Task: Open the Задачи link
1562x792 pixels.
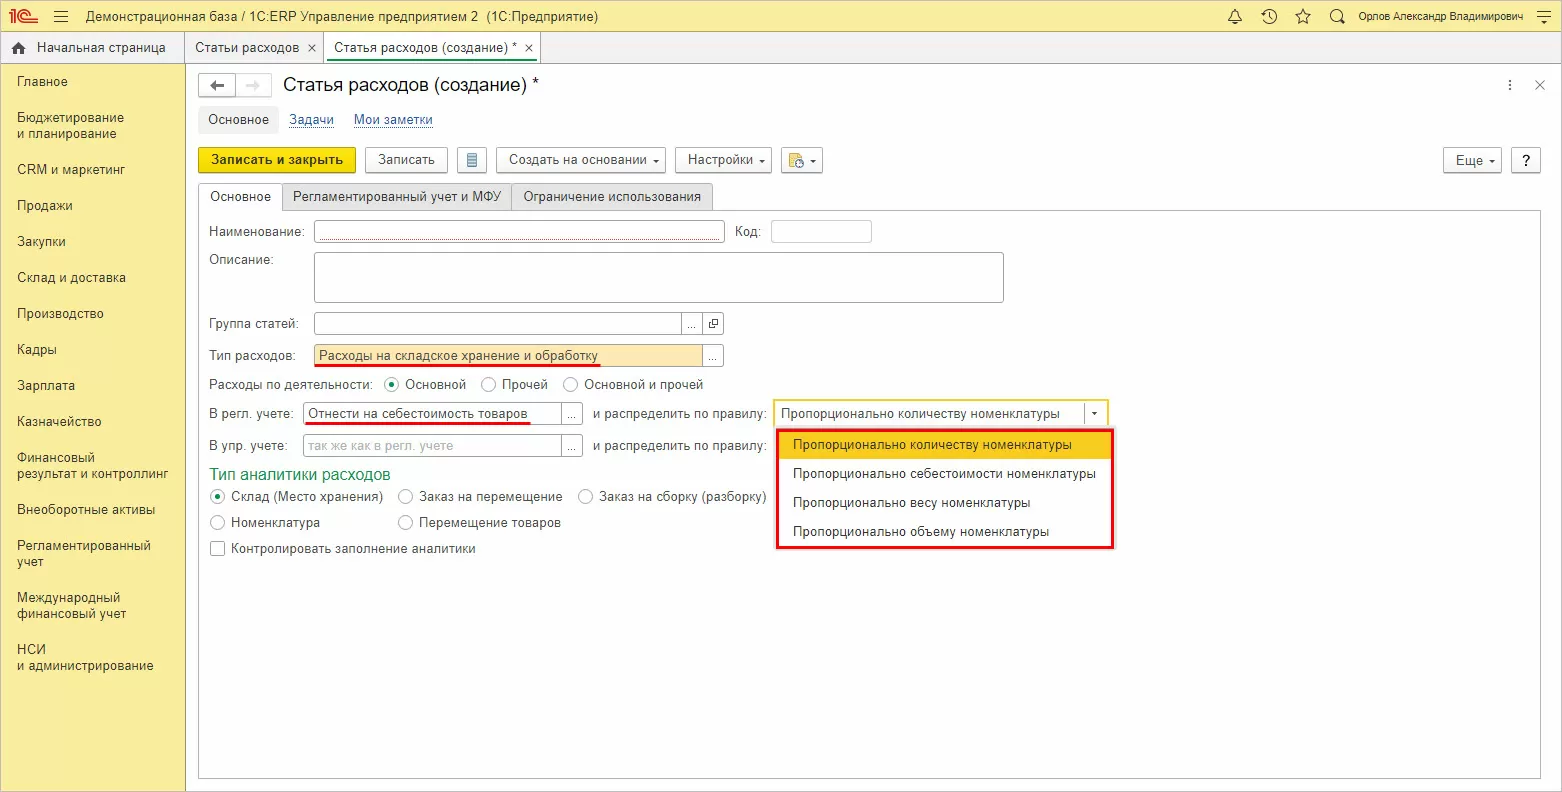Action: 311,120
